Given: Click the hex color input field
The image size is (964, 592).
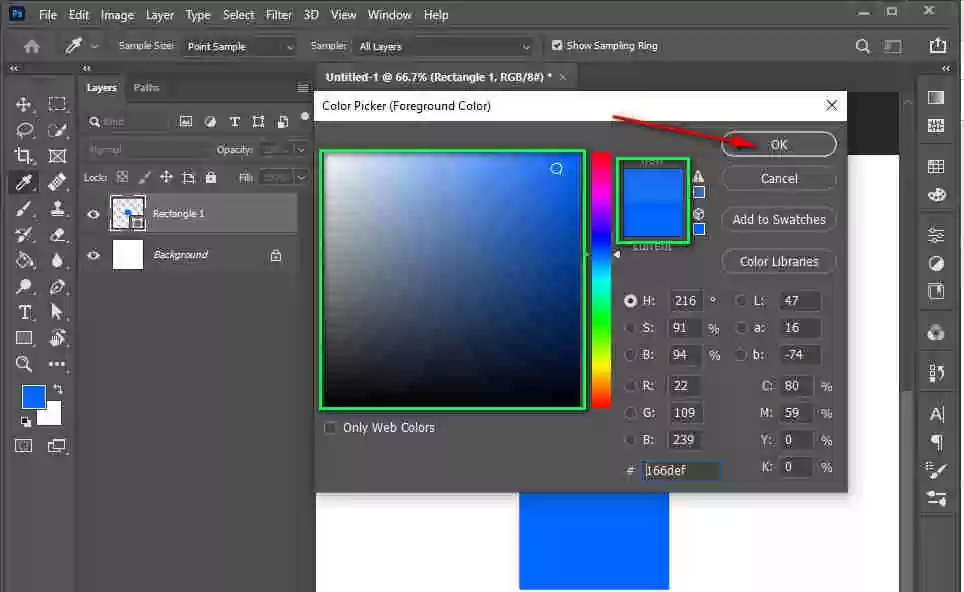Looking at the screenshot, I should coord(681,470).
